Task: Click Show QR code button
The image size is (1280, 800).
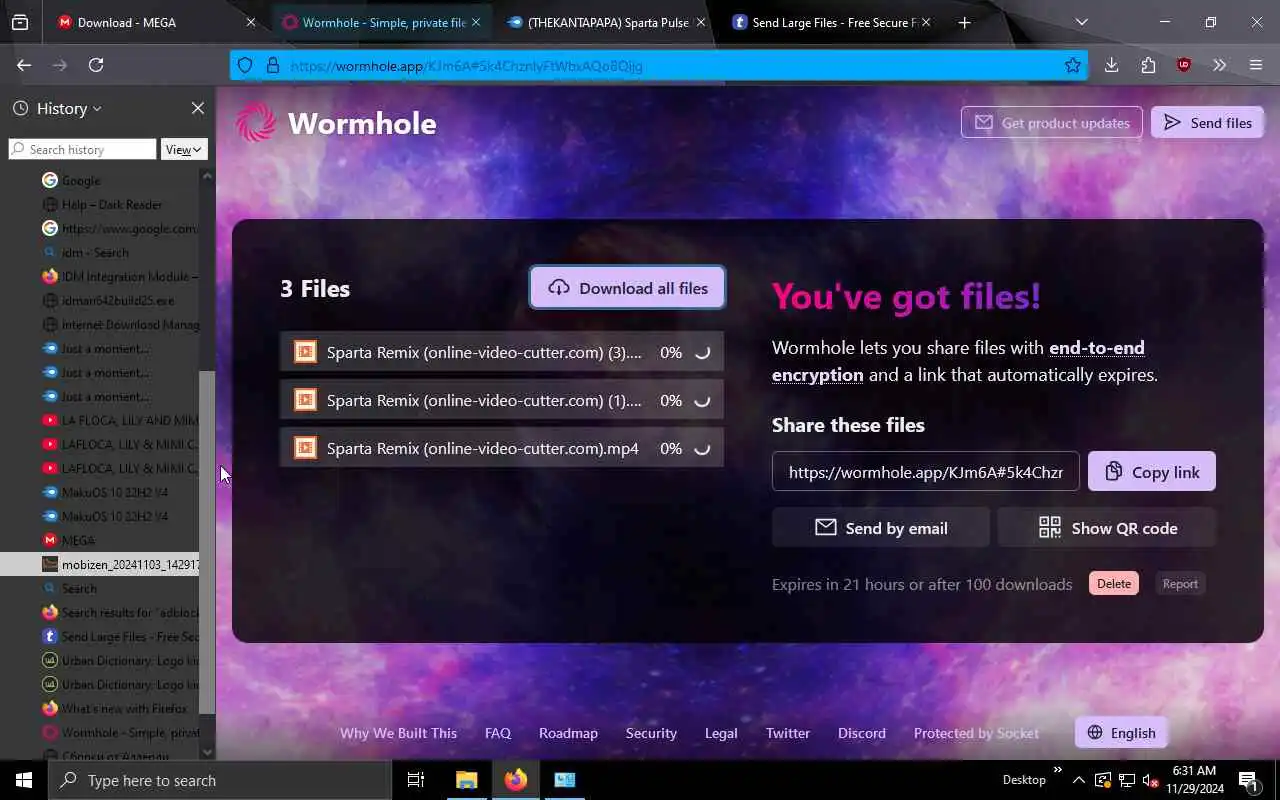Action: pos(1107,528)
